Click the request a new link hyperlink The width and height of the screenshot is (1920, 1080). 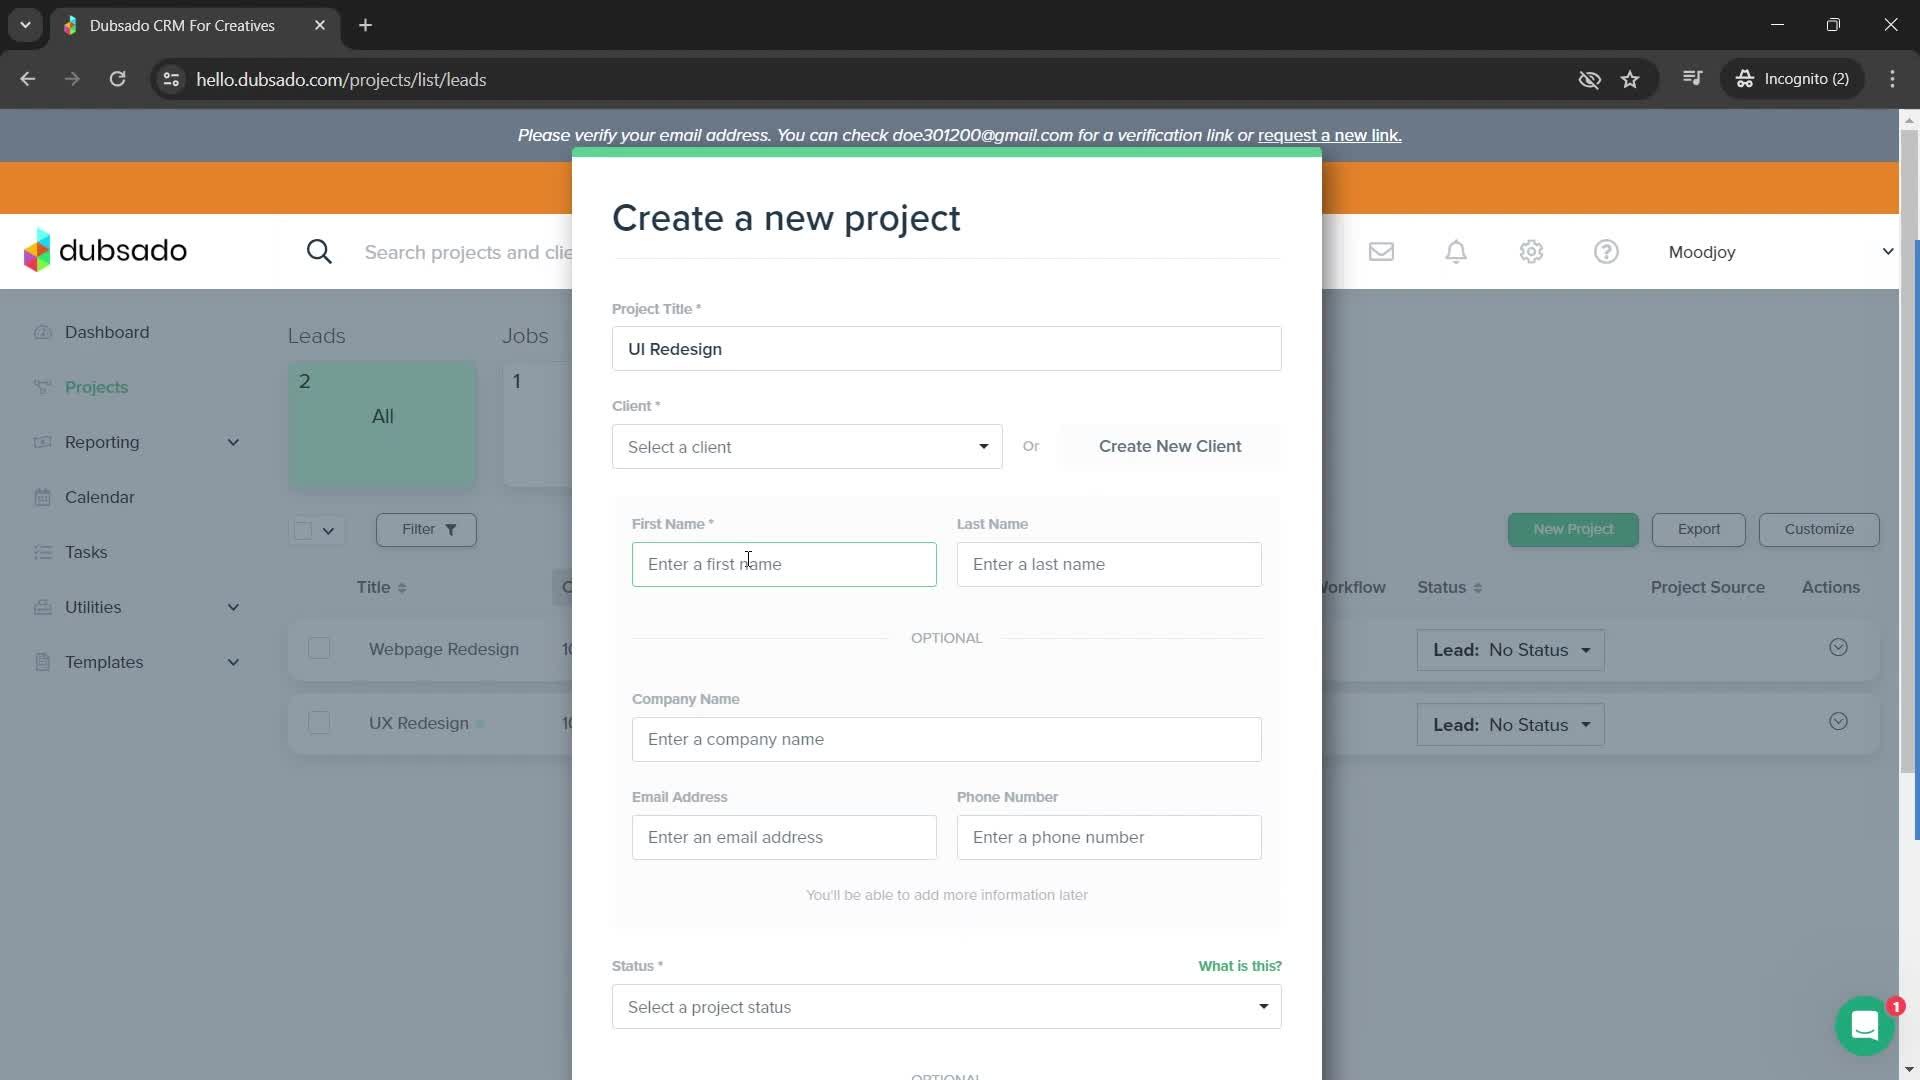click(x=1329, y=135)
